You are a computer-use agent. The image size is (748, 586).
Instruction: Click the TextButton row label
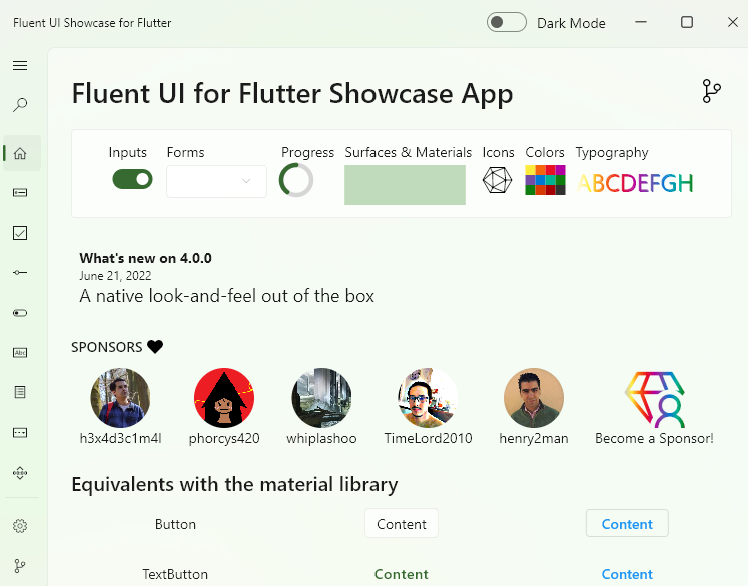pyautogui.click(x=175, y=574)
